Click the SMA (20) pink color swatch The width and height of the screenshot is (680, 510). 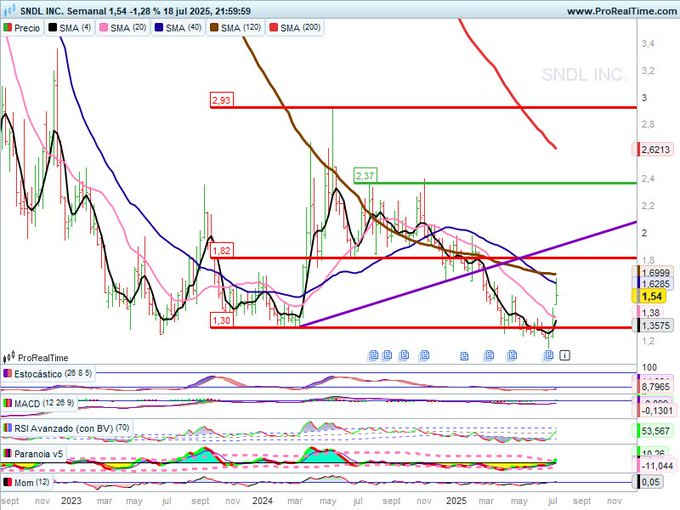click(x=103, y=28)
